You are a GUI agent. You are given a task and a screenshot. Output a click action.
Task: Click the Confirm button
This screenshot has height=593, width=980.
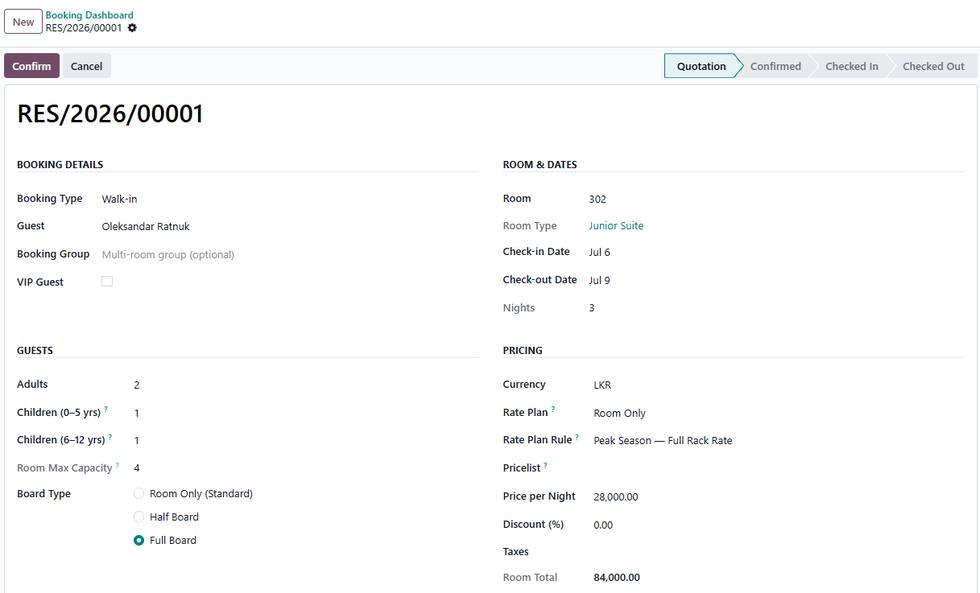[x=32, y=66]
